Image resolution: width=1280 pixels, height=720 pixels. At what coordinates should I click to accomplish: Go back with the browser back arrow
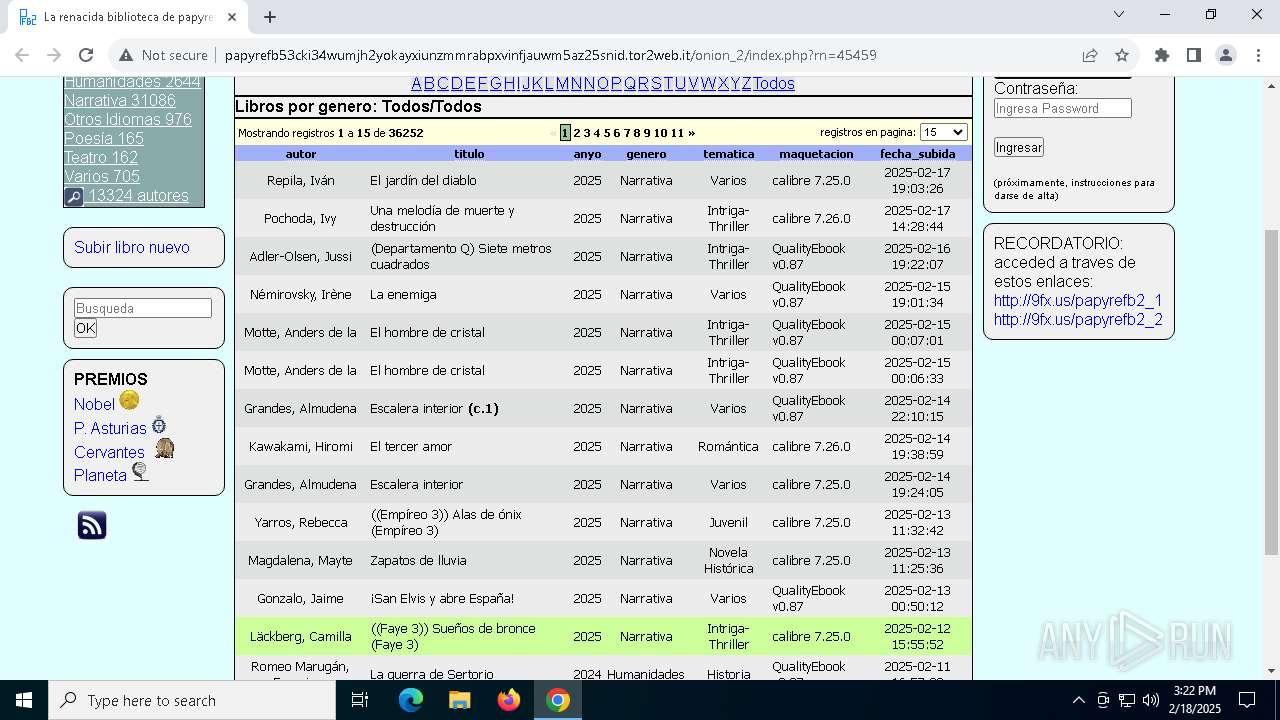22,56
